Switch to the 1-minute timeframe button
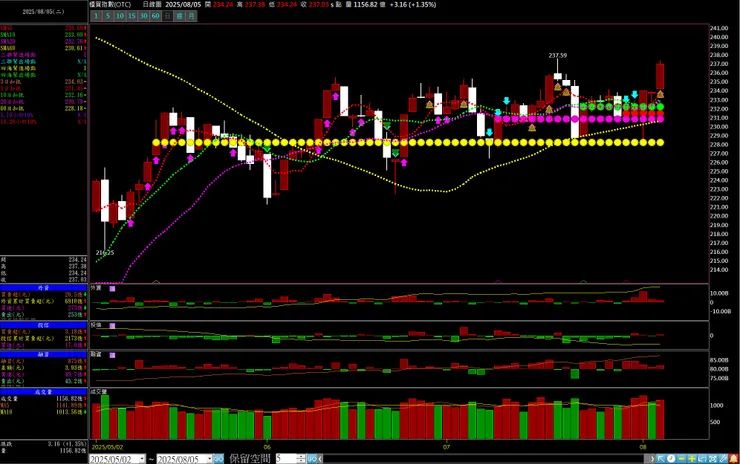Screen dimensions: 740x464 coord(96,16)
